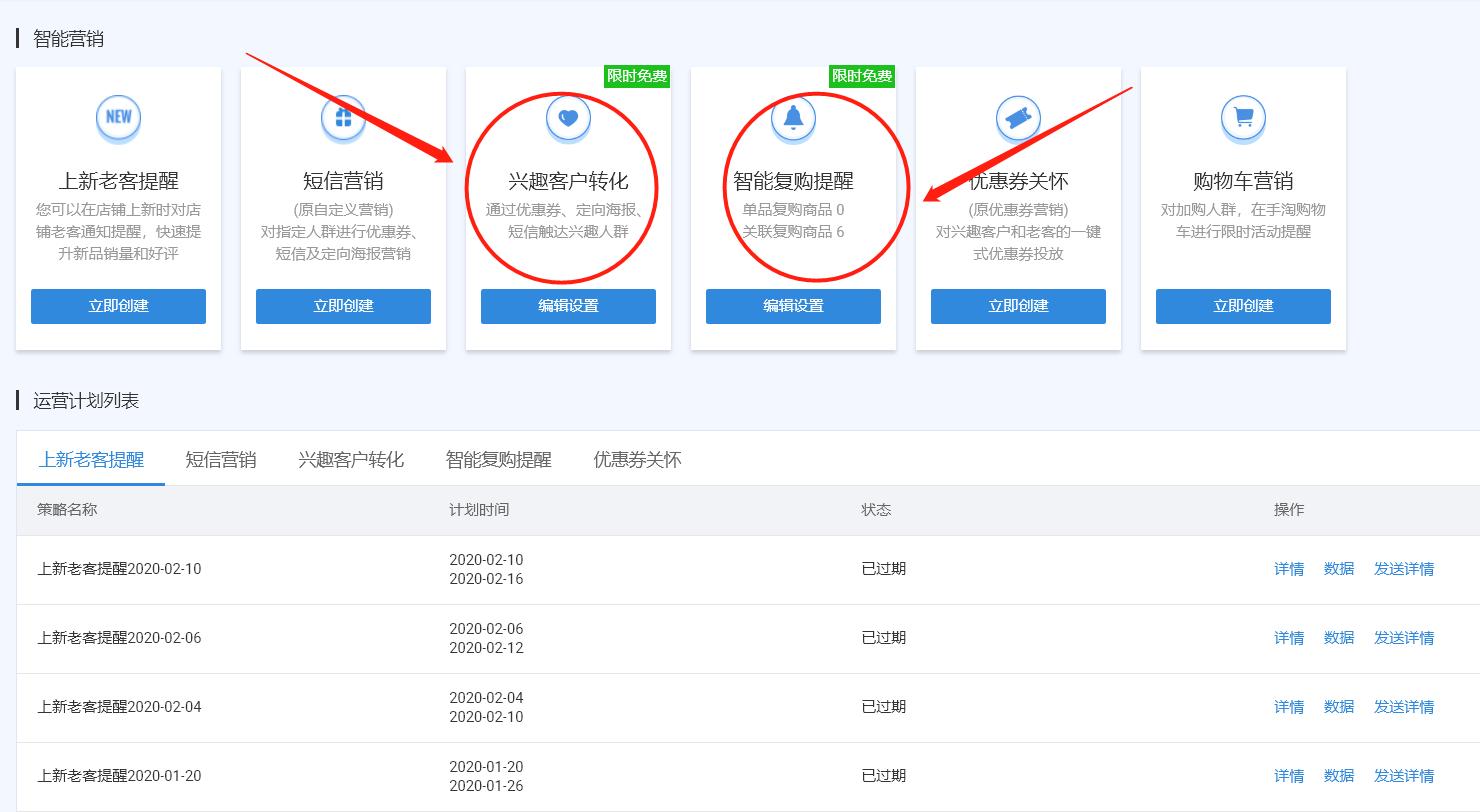The width and height of the screenshot is (1480, 812).
Task: Click the 策略名称 column header
Action: (67, 510)
